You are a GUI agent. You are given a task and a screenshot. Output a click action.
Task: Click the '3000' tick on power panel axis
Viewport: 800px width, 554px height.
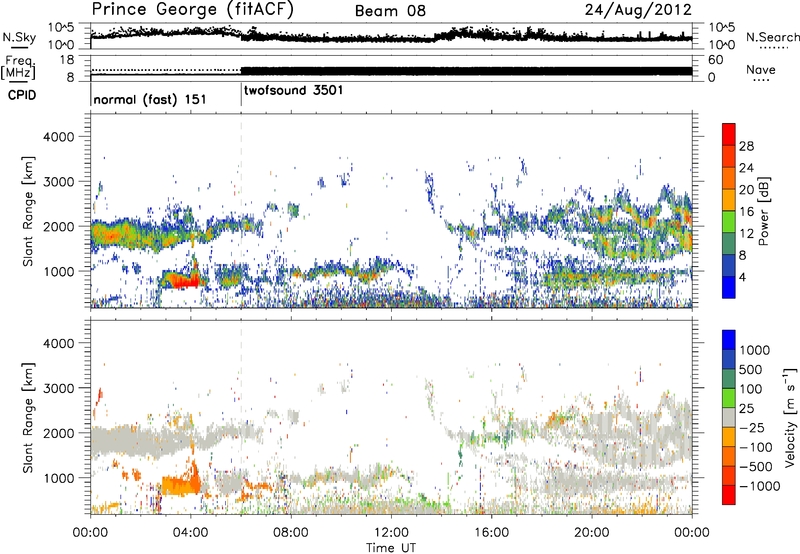tap(58, 182)
